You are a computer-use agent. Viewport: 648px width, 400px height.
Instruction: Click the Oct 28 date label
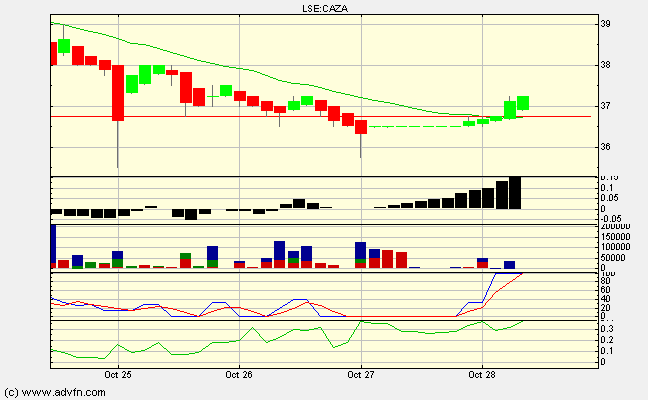pos(482,375)
